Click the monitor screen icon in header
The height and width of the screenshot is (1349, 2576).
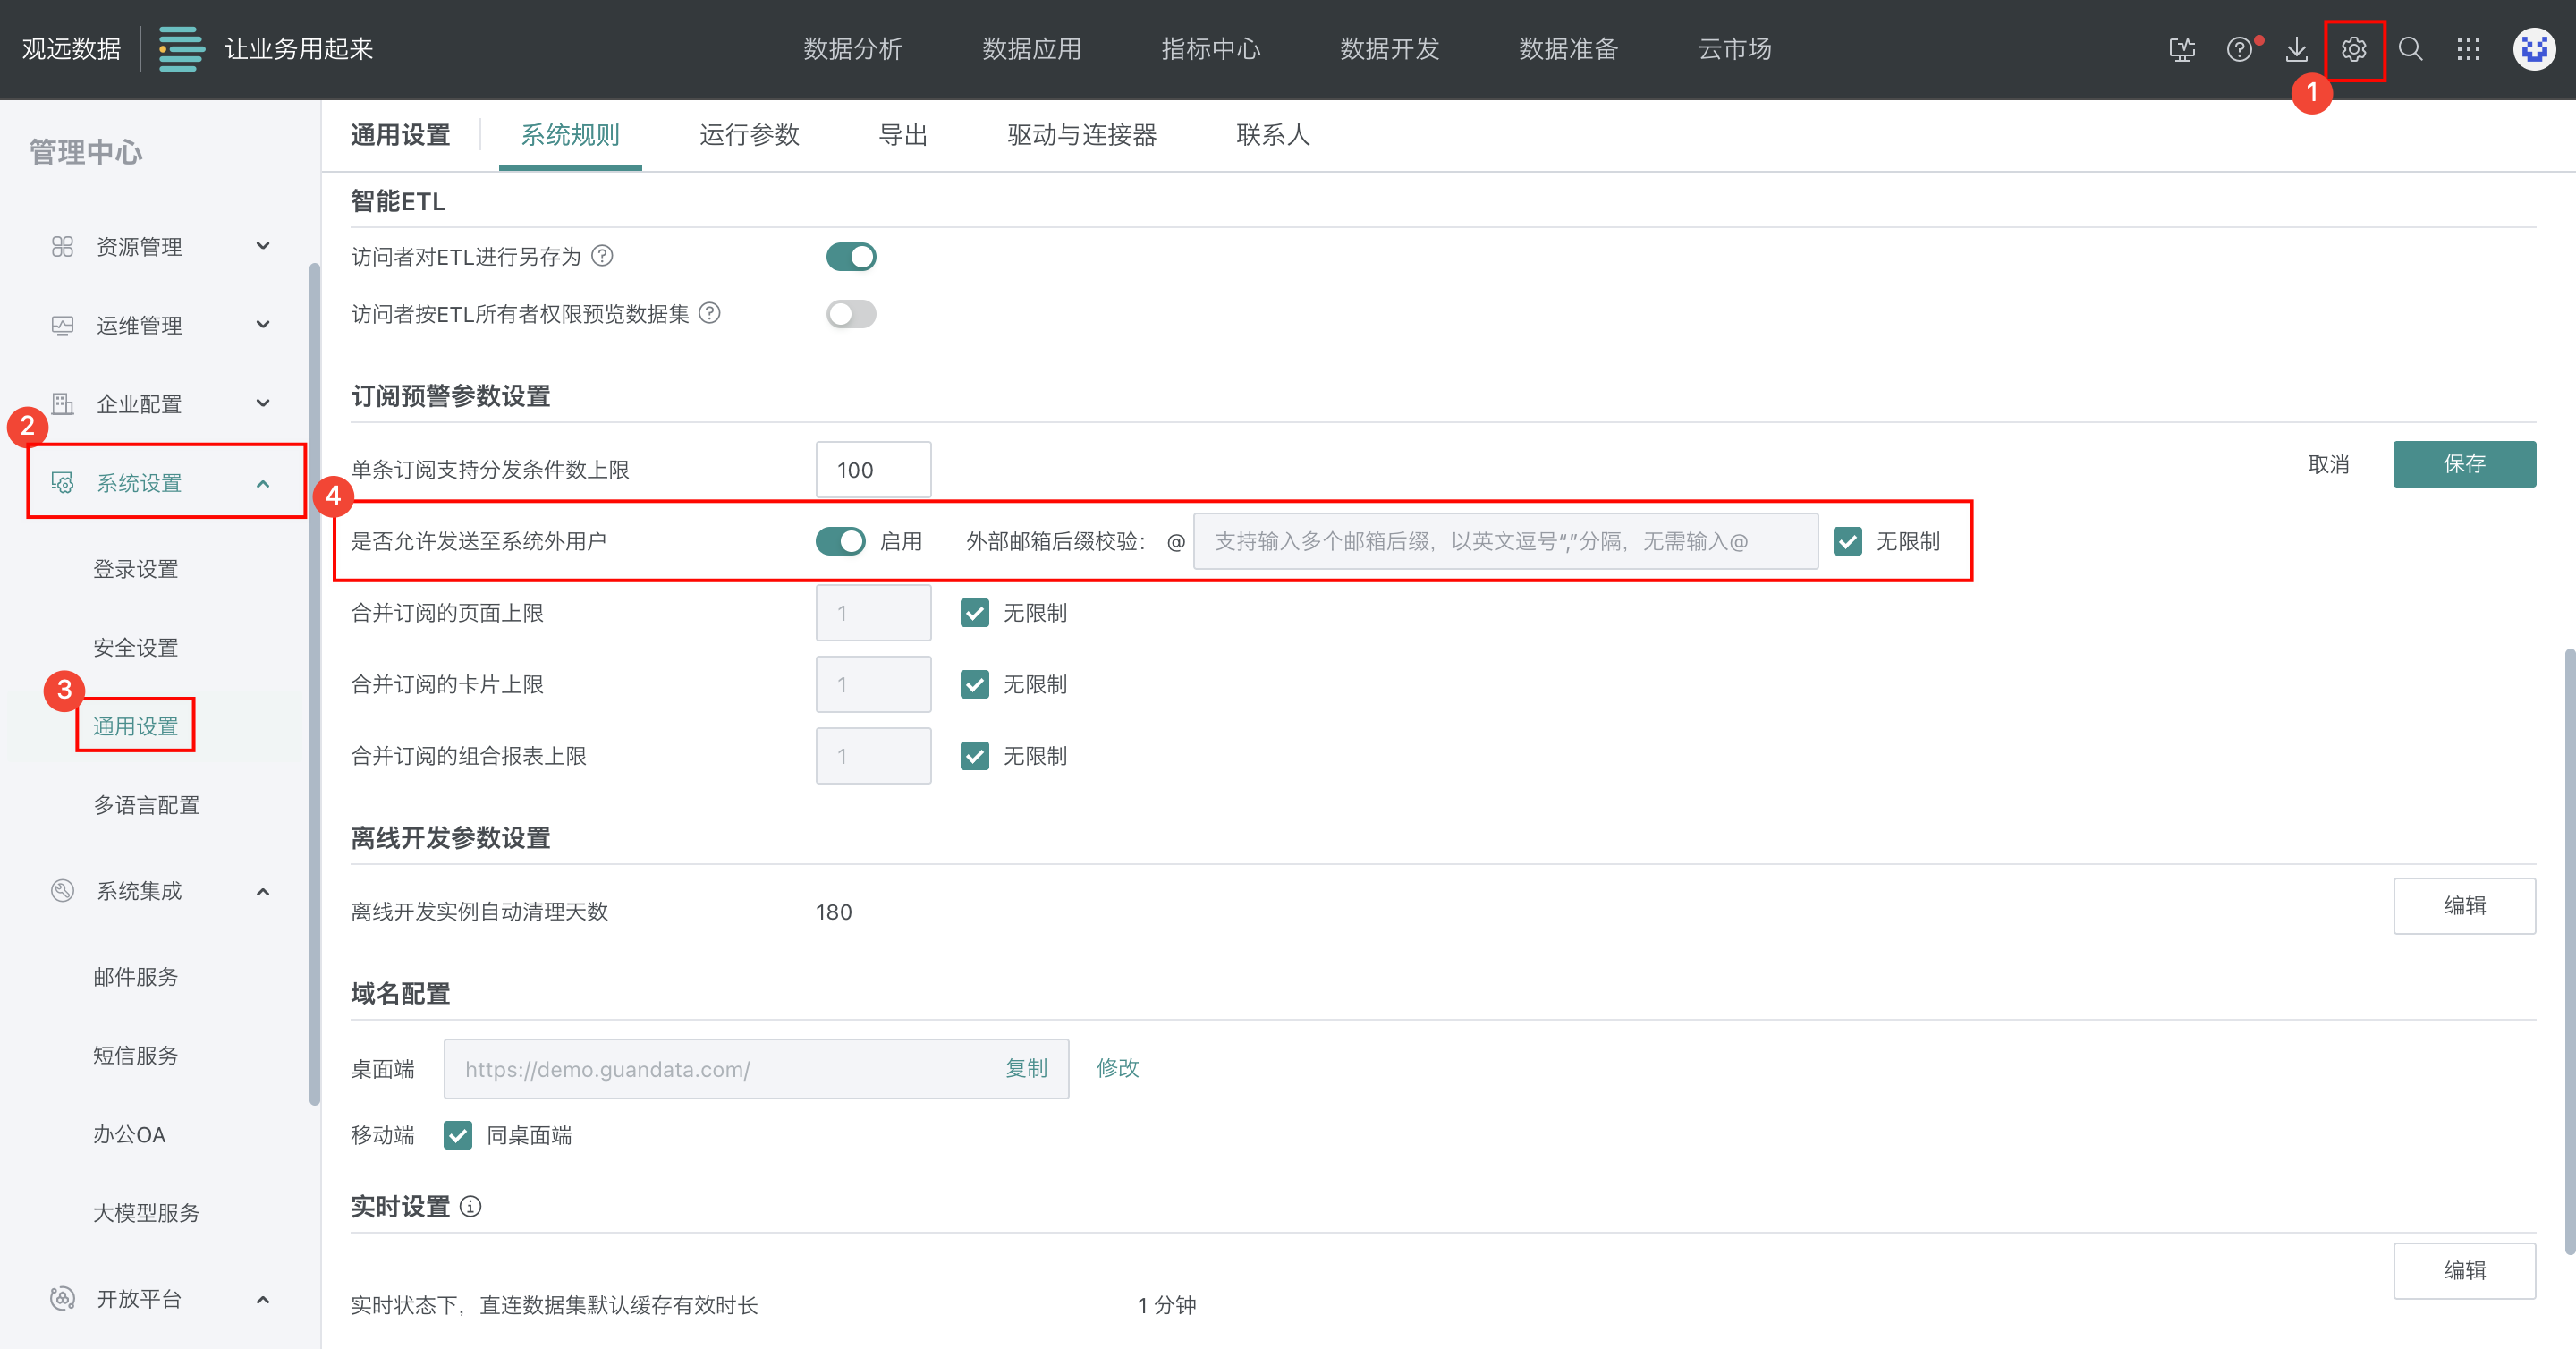click(x=2182, y=49)
